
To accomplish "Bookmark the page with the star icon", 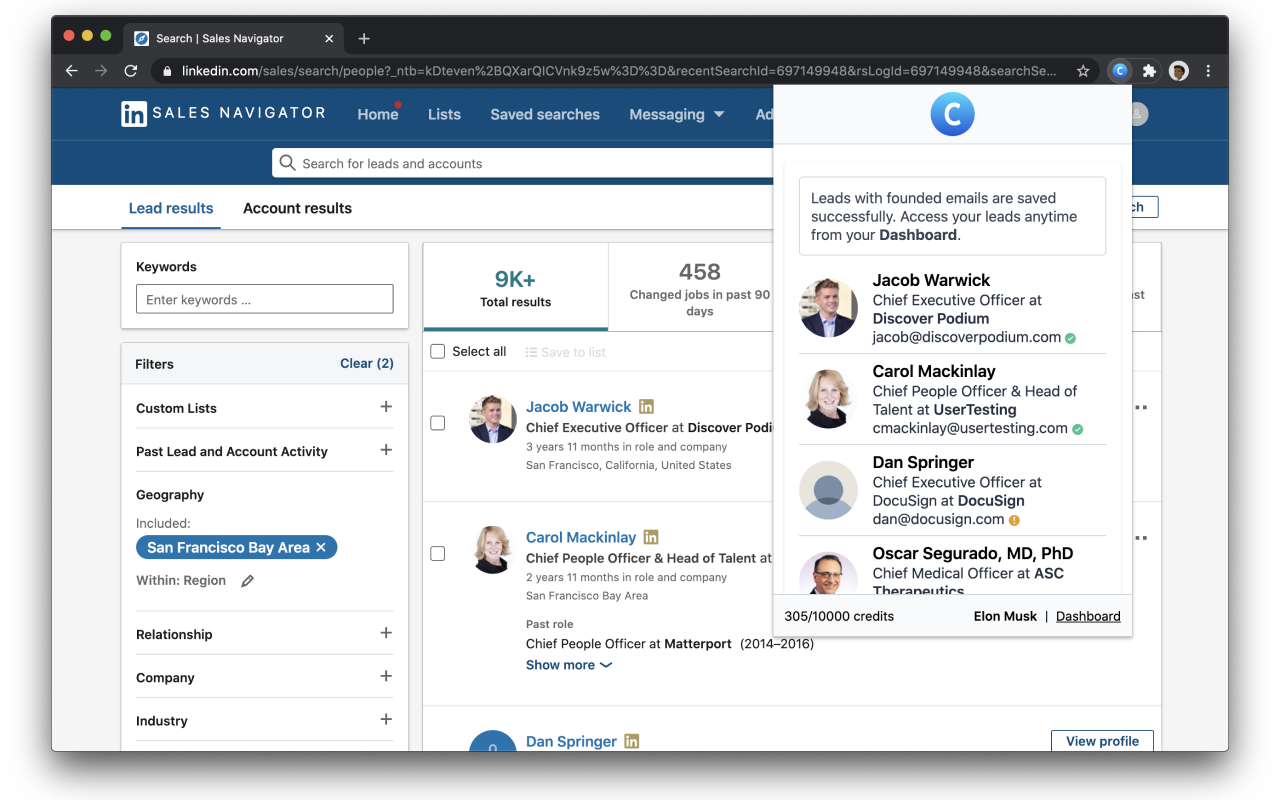I will (1083, 71).
